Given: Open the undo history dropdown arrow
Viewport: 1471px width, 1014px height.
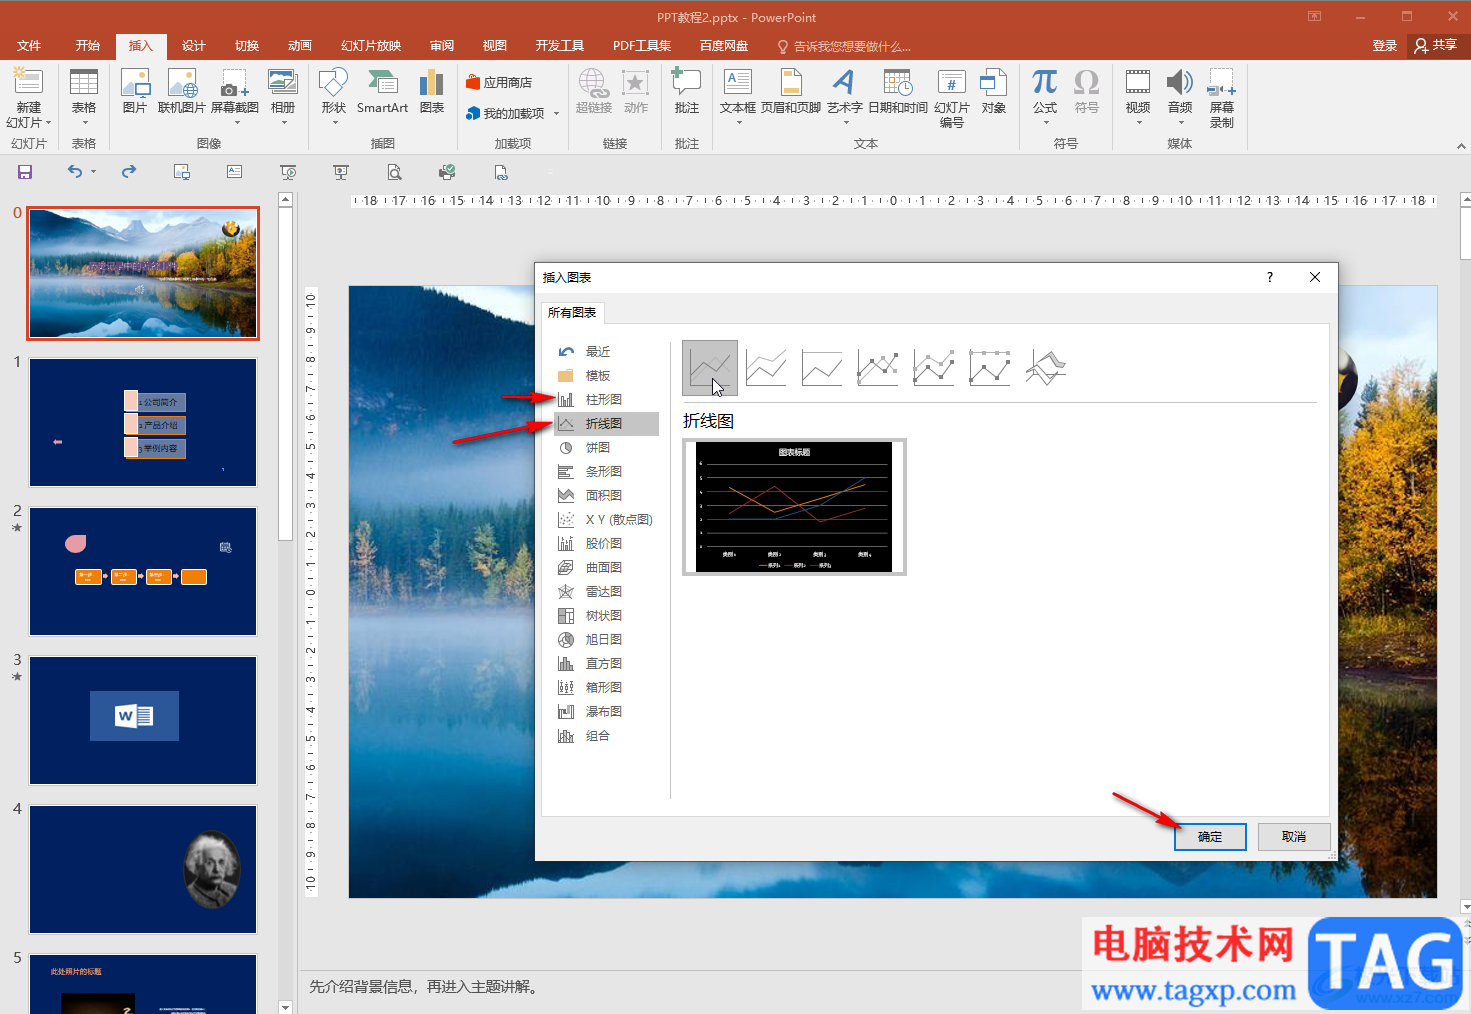Looking at the screenshot, I should click(x=94, y=172).
